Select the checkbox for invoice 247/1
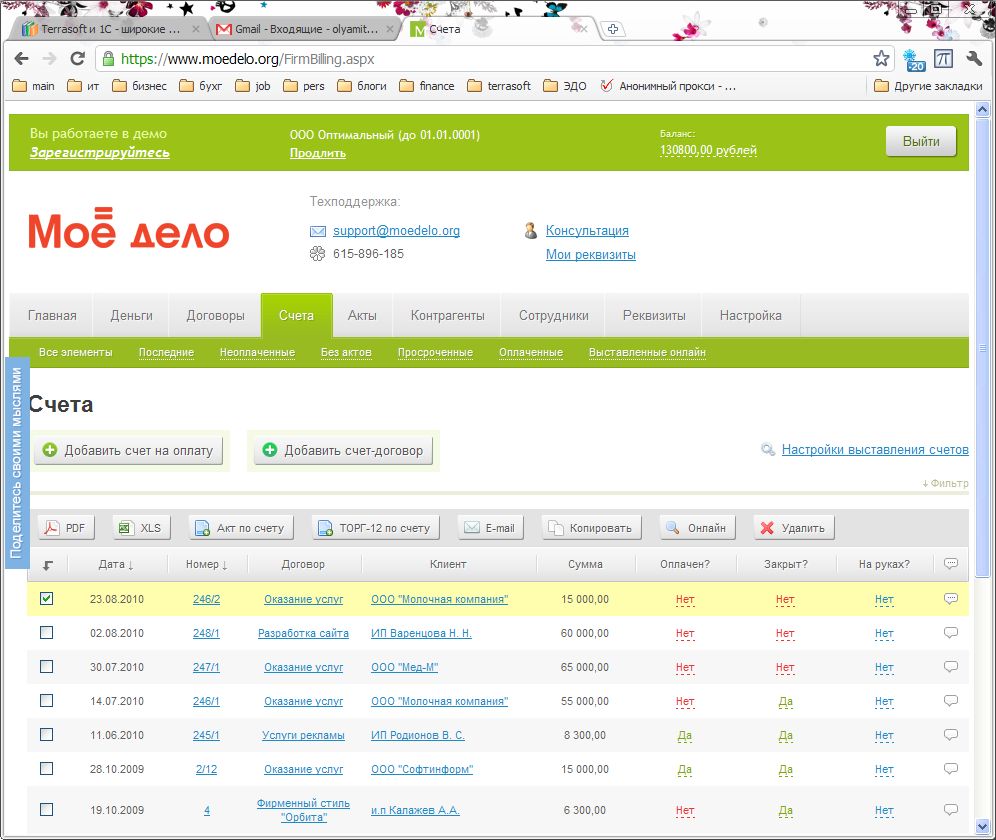The height and width of the screenshot is (840, 996). [47, 667]
